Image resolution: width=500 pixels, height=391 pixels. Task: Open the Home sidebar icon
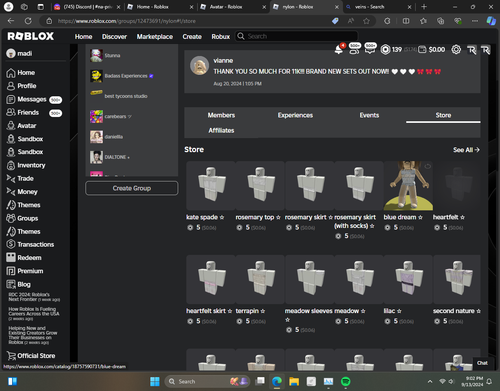tap(11, 73)
